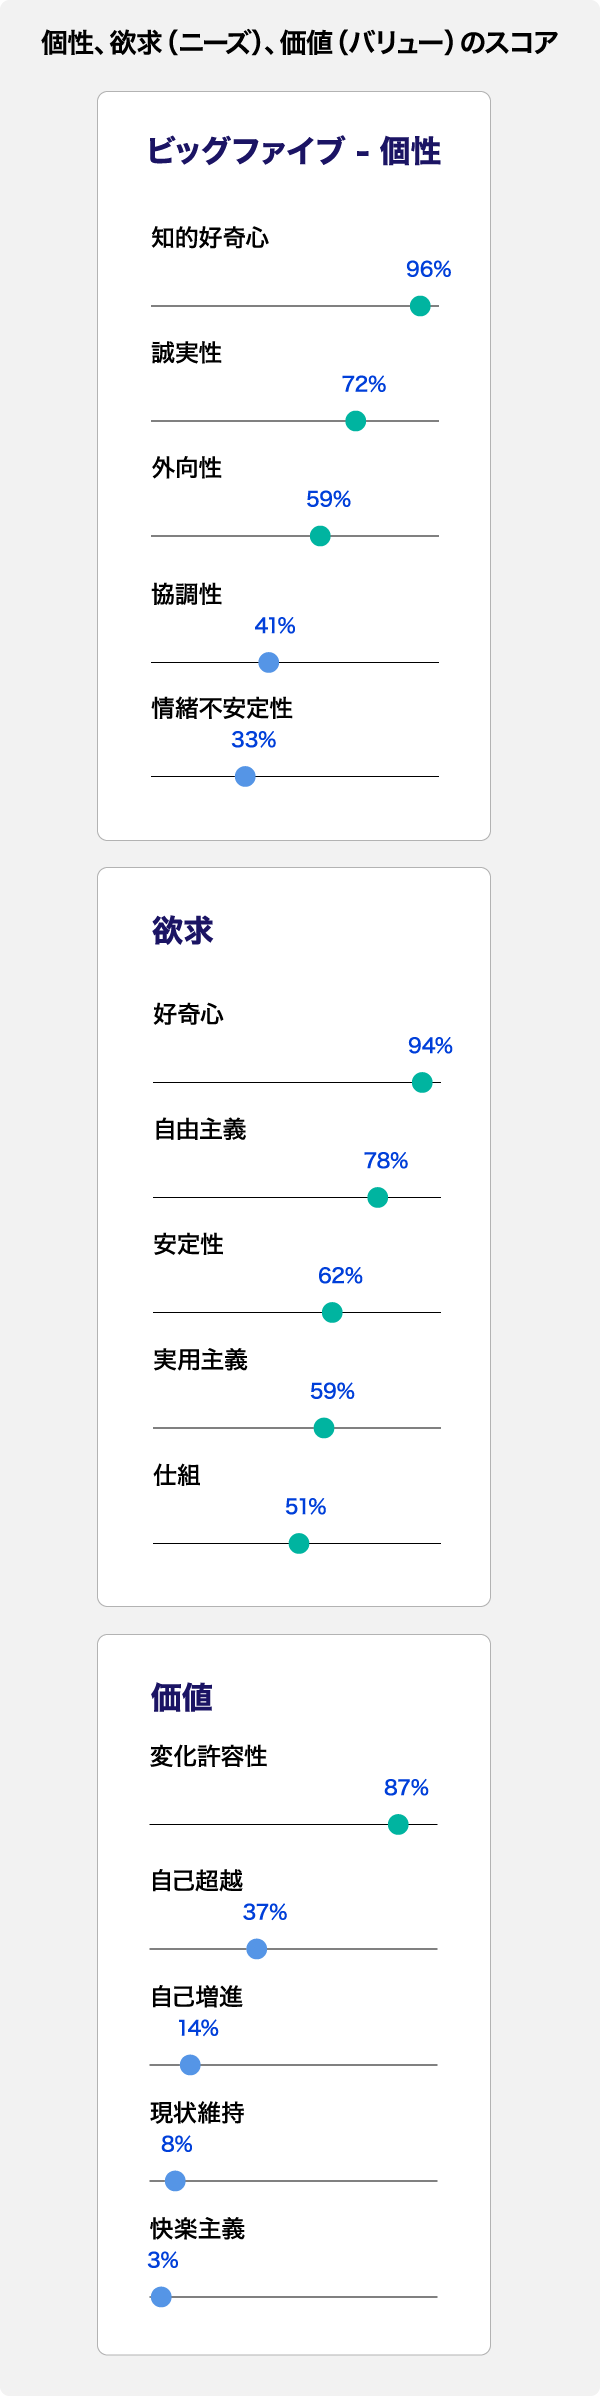The width and height of the screenshot is (600, 2396).
Task: Click the 安定性 slider knob at 62%
Action: pyautogui.click(x=332, y=1312)
